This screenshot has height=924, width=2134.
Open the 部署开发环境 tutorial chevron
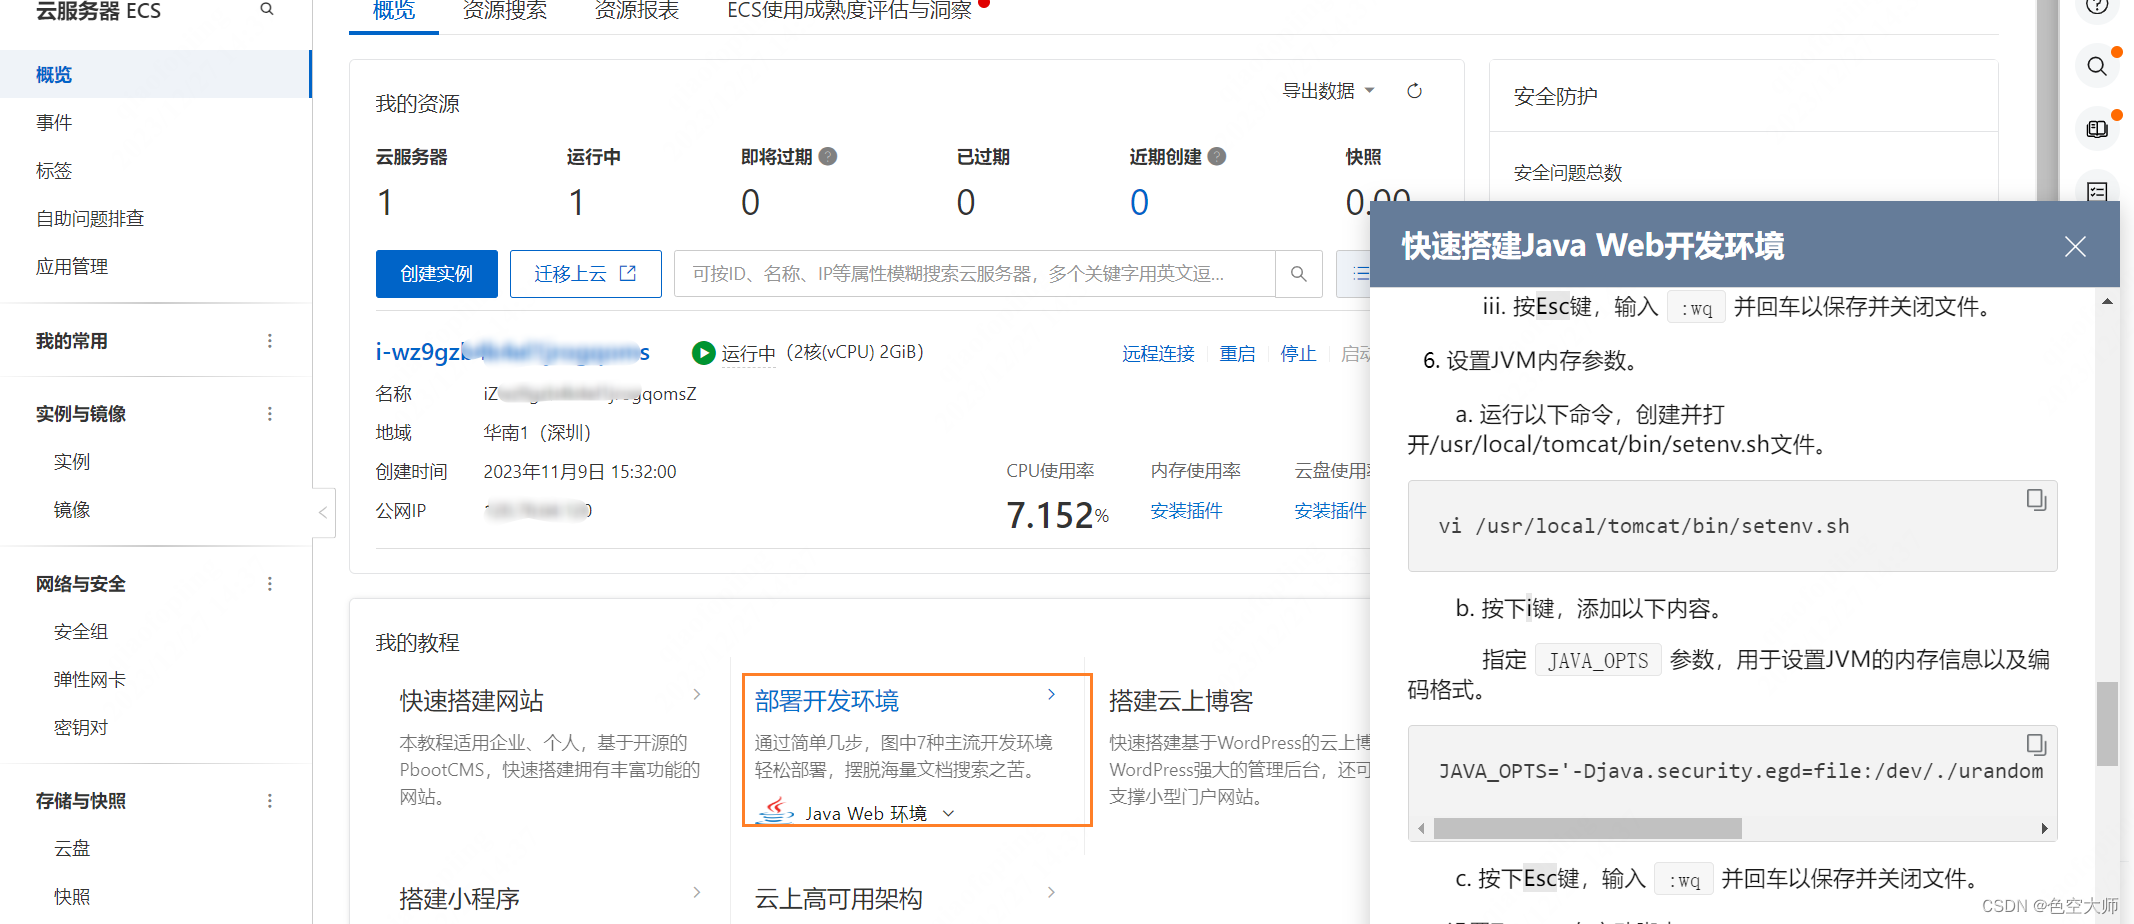pyautogui.click(x=1052, y=694)
